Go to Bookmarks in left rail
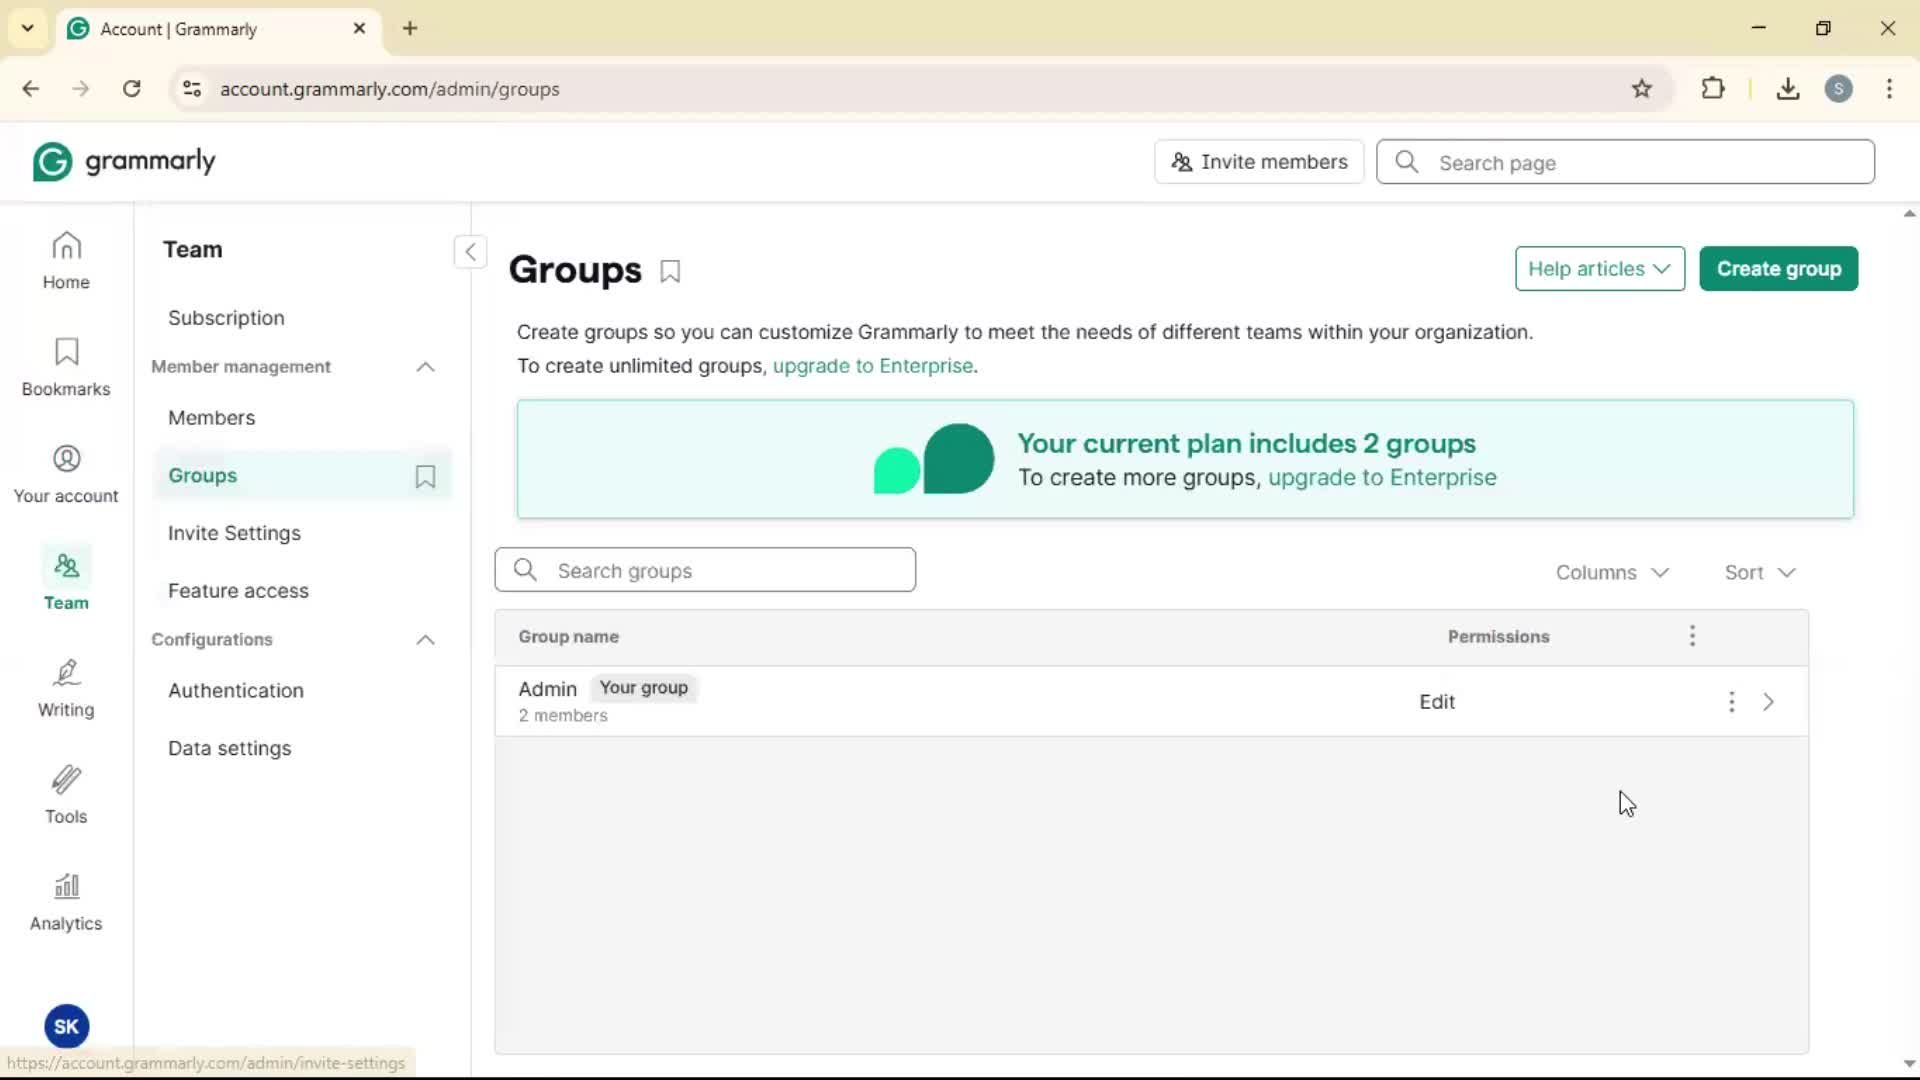 [x=66, y=367]
